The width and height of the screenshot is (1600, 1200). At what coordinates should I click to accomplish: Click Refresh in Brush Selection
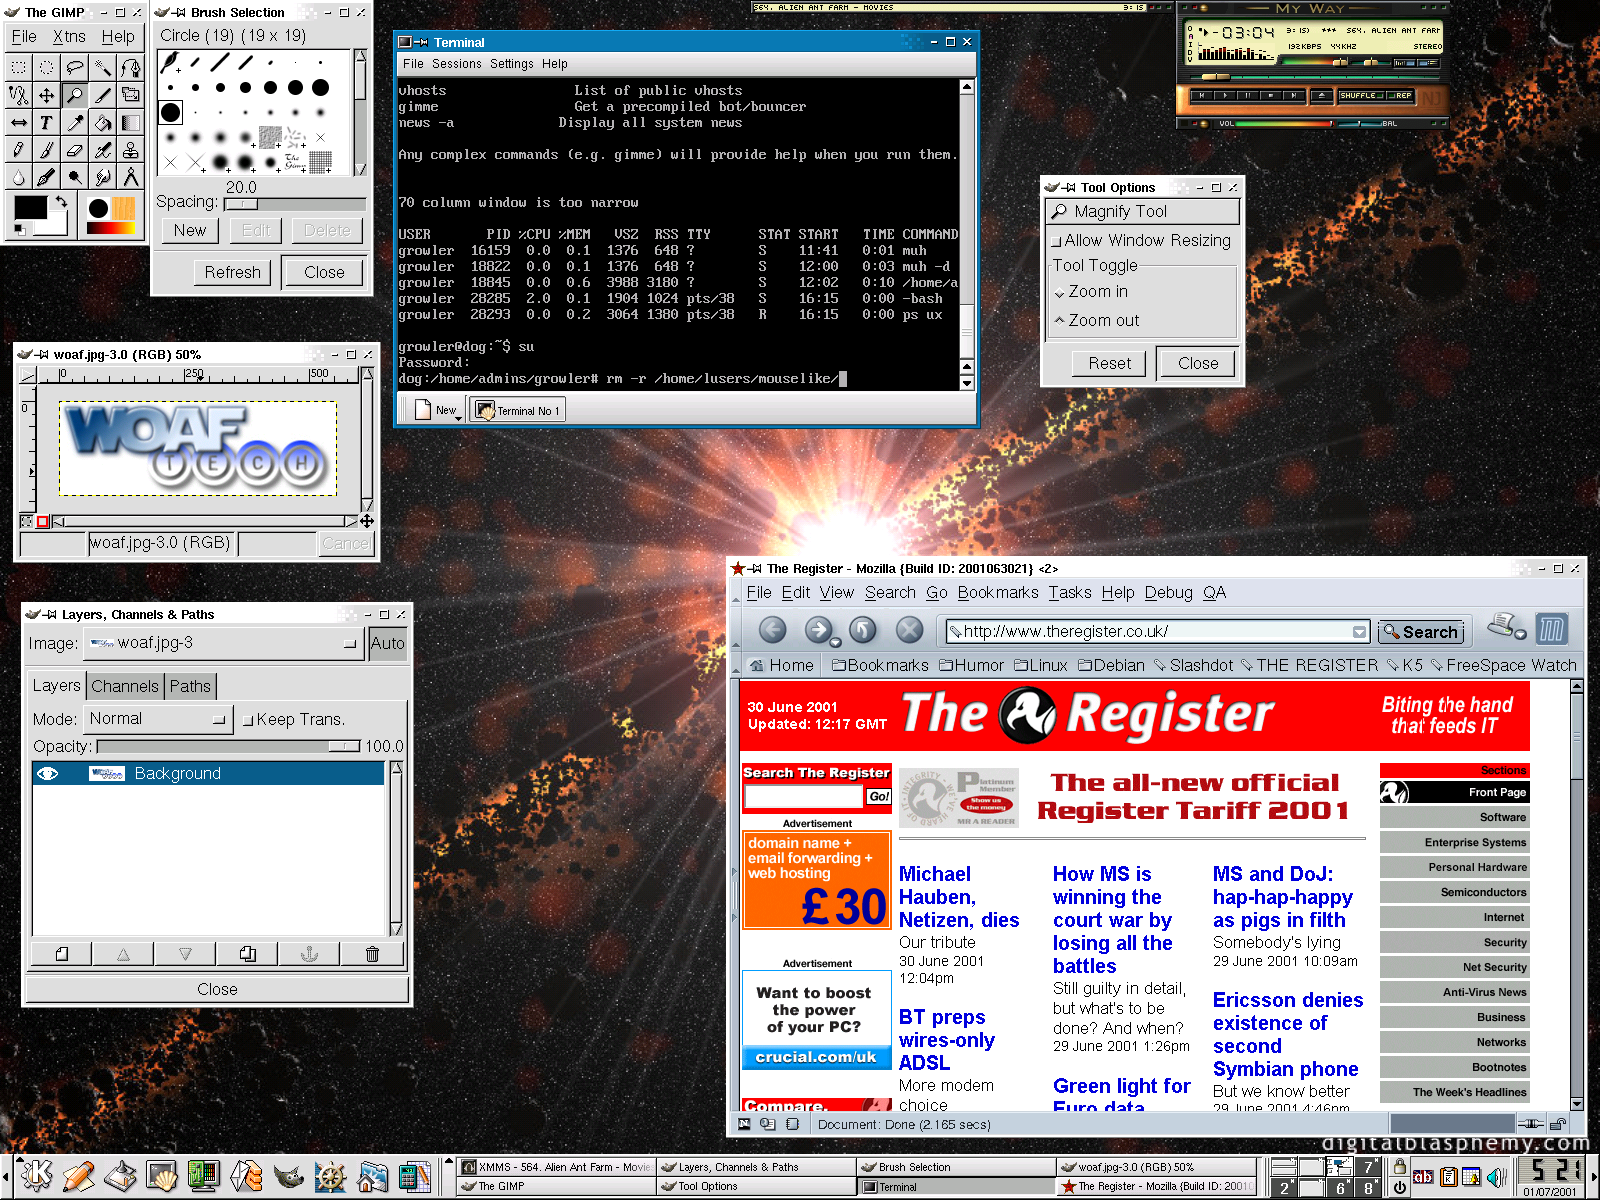[232, 272]
